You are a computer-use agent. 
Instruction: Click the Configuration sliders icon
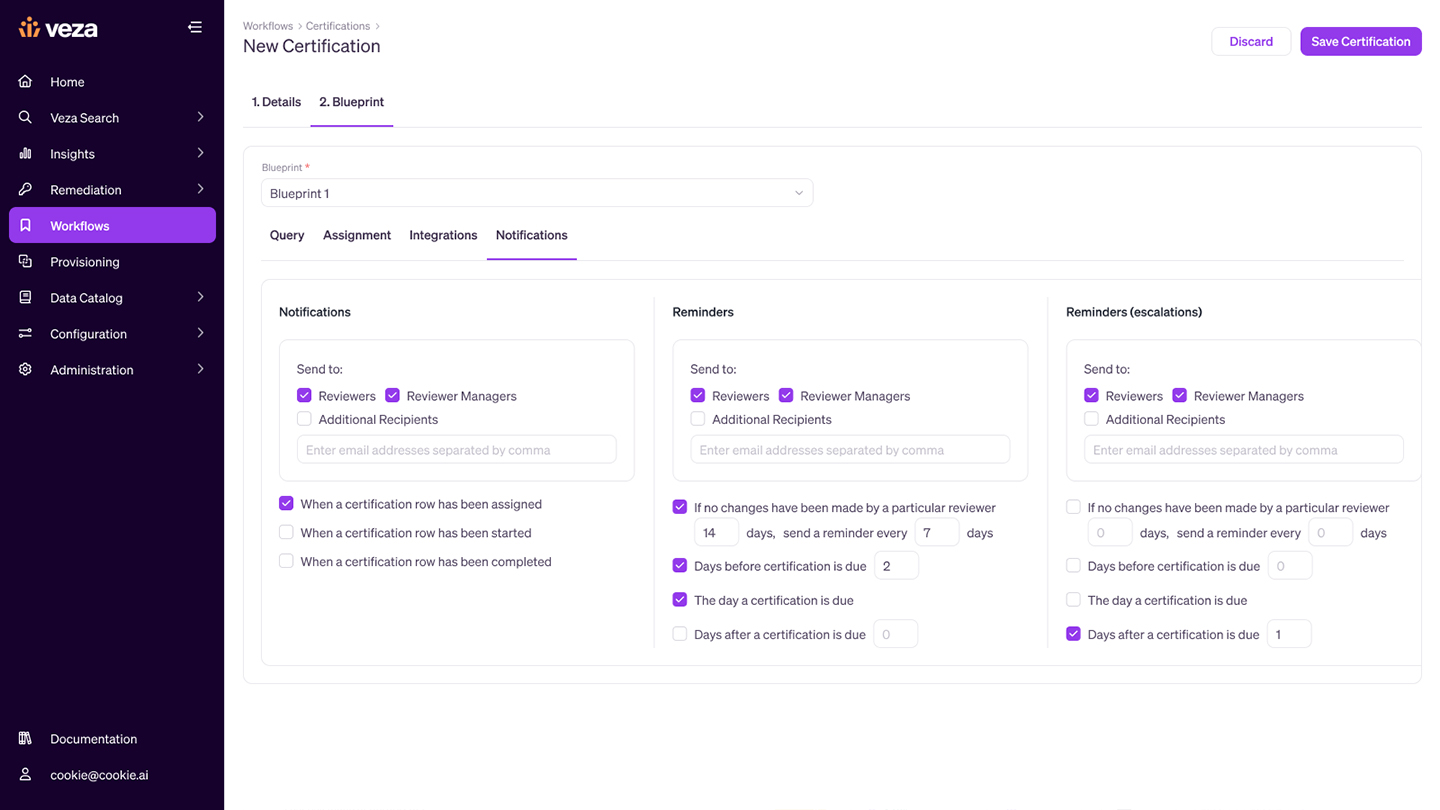(26, 333)
